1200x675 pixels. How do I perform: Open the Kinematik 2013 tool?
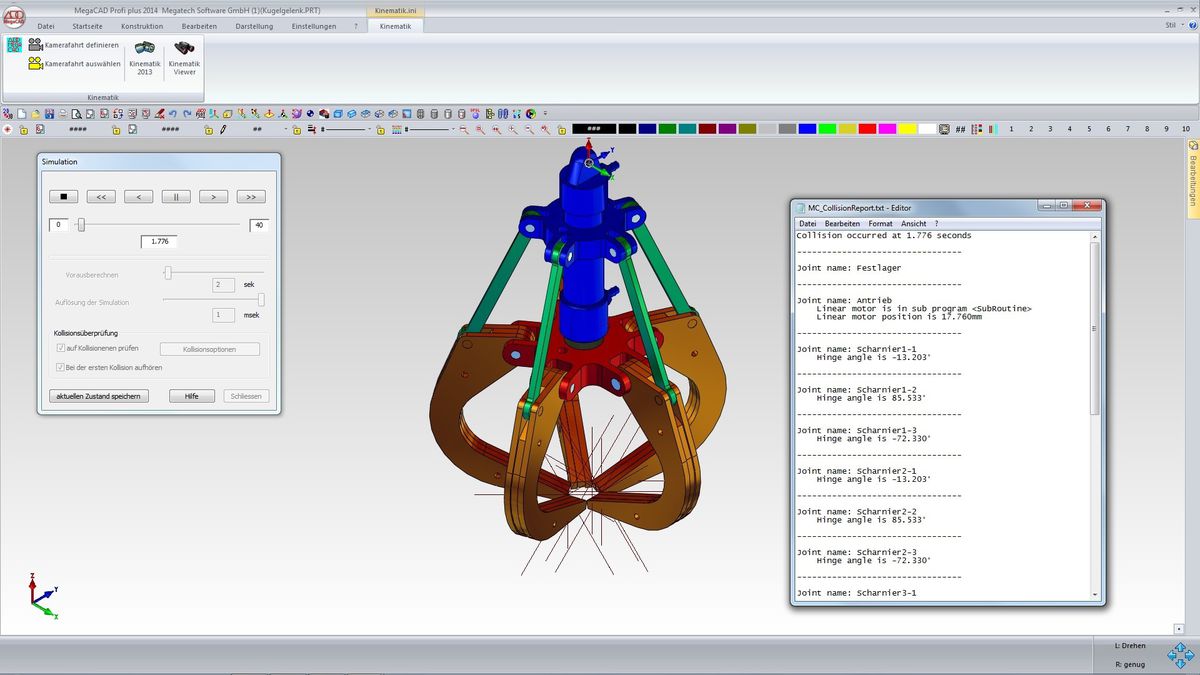click(144, 57)
